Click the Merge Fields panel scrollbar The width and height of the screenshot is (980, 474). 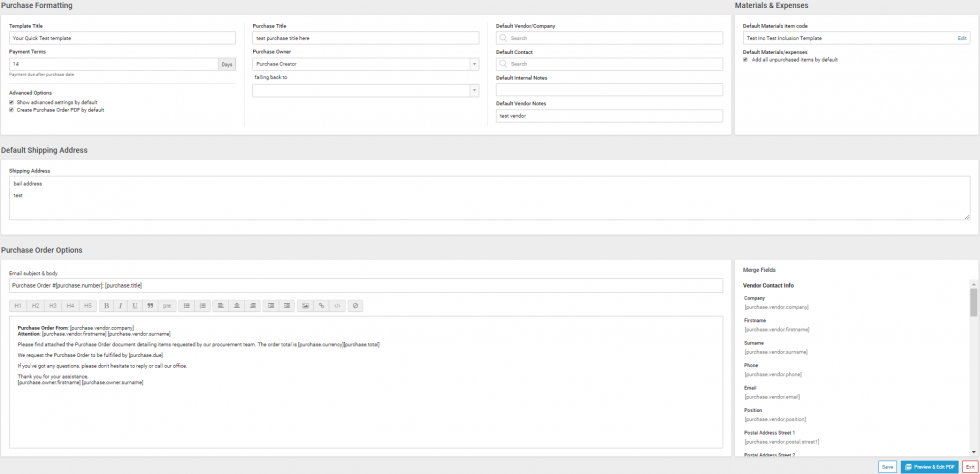974,302
